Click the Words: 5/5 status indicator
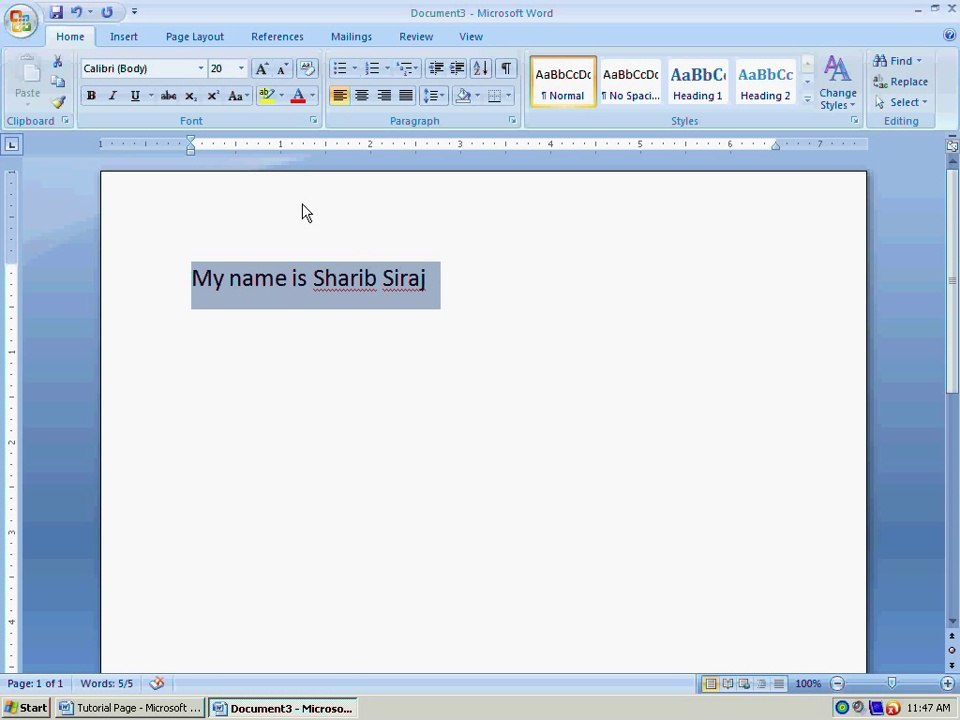Image resolution: width=960 pixels, height=720 pixels. click(x=107, y=683)
